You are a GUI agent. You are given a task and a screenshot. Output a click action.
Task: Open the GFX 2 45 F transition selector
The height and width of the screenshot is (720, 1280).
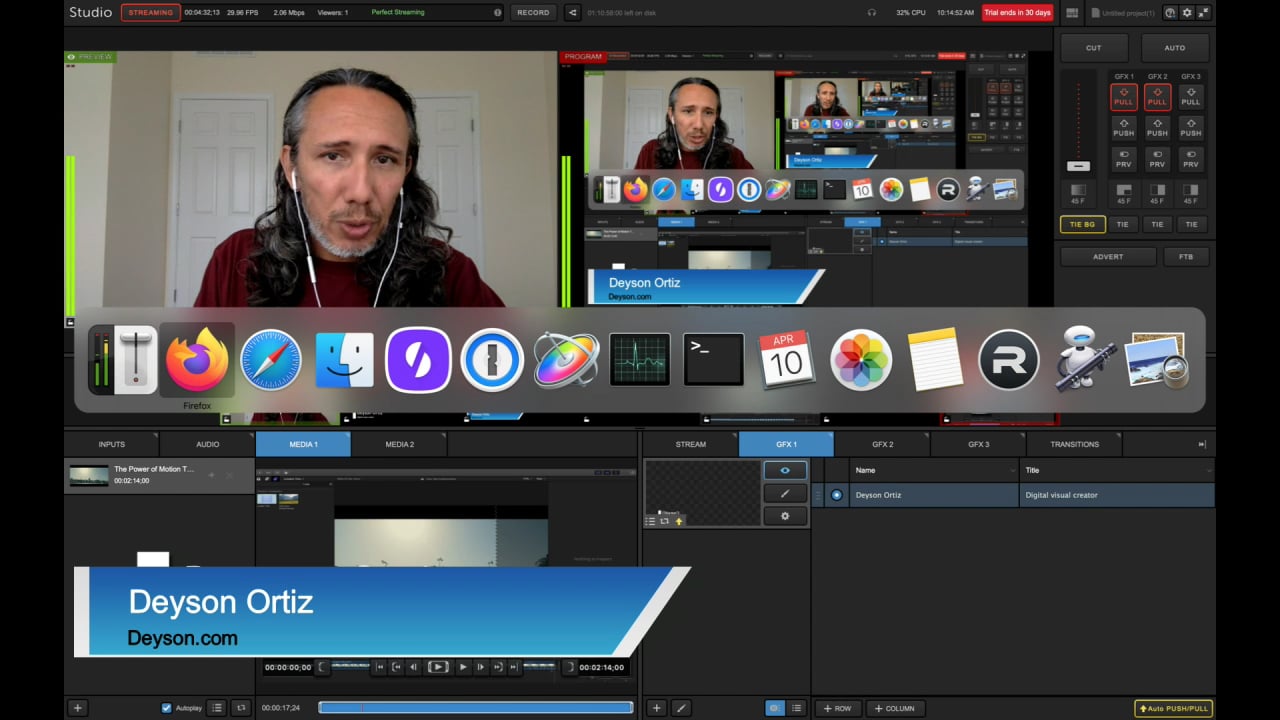(x=1157, y=193)
